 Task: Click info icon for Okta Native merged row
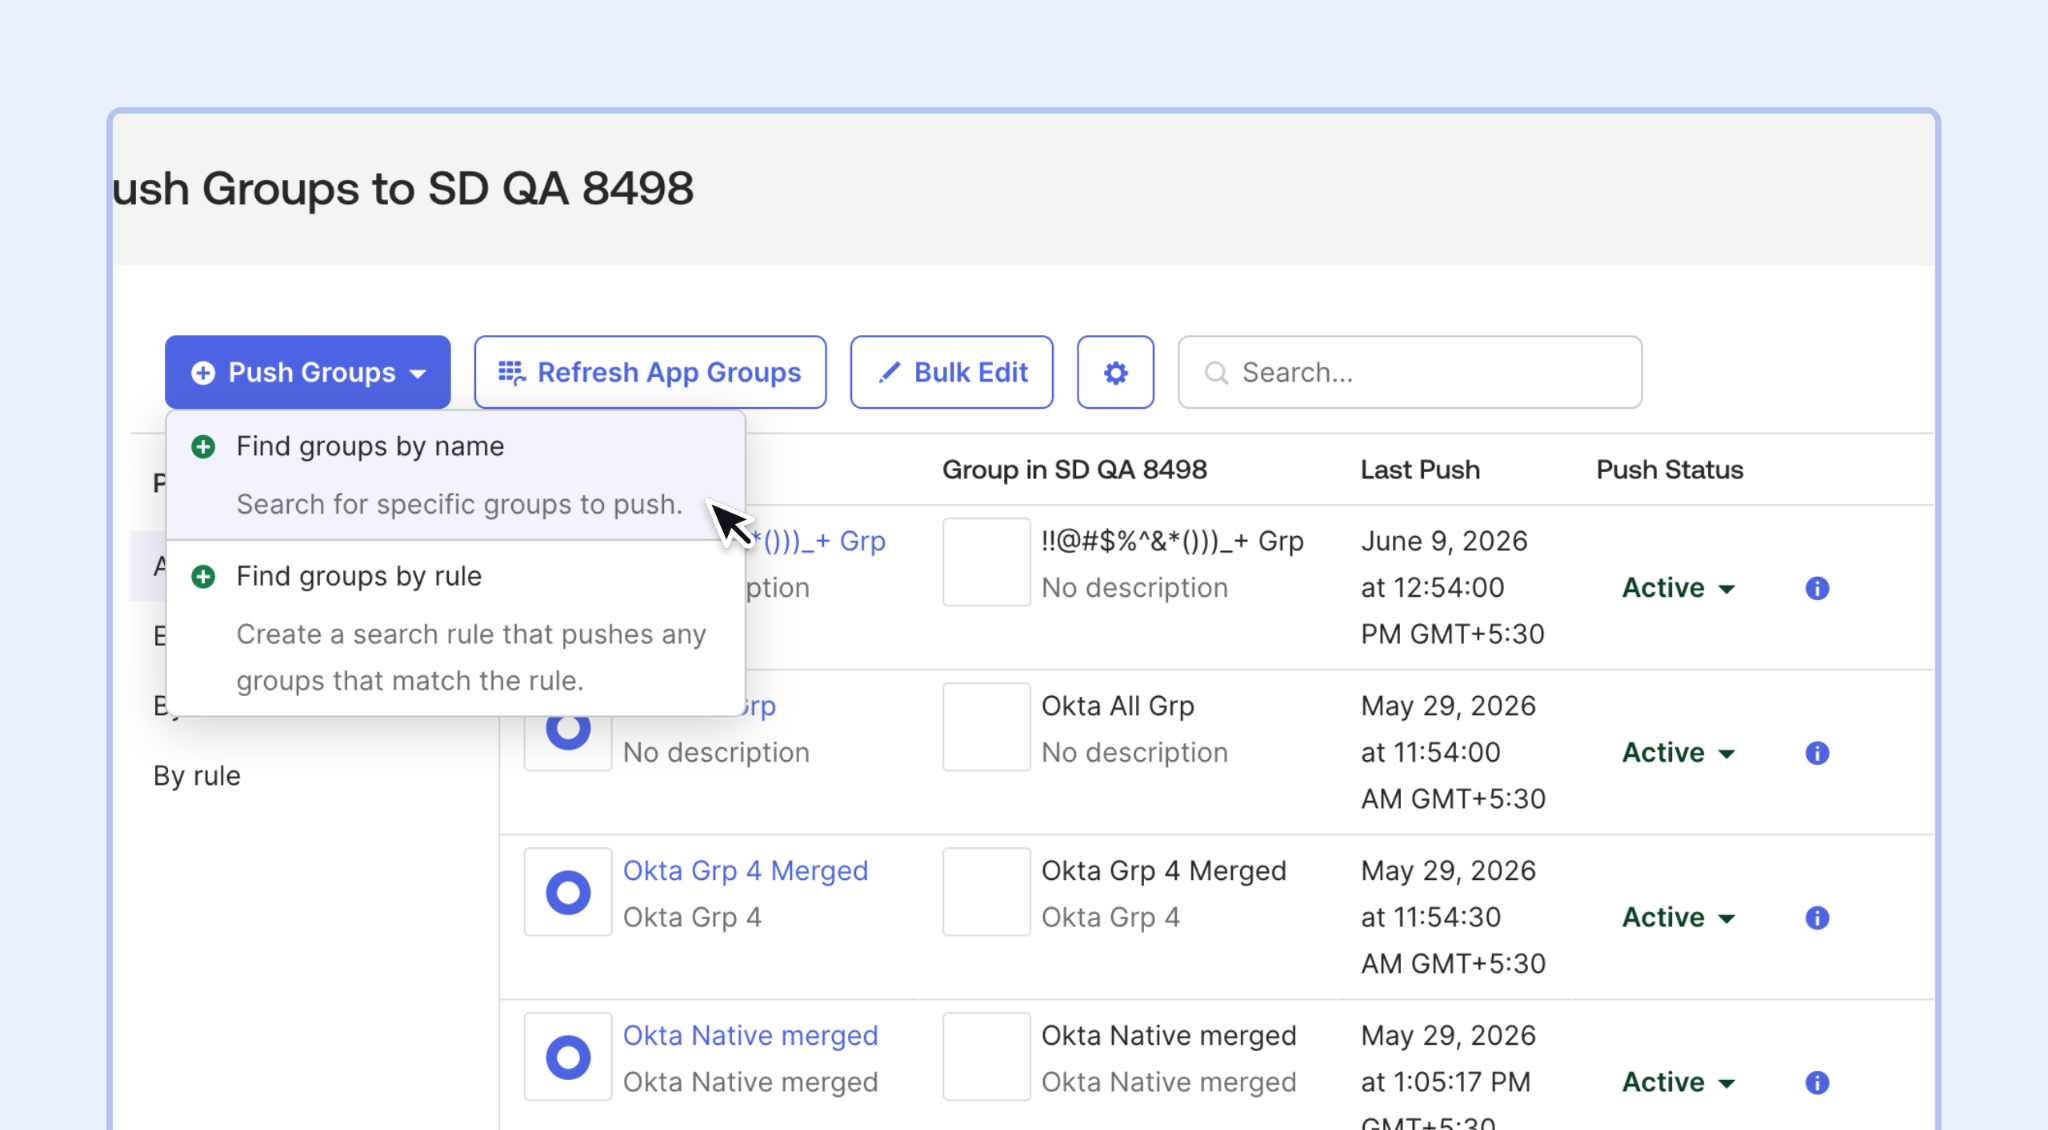tap(1818, 1083)
